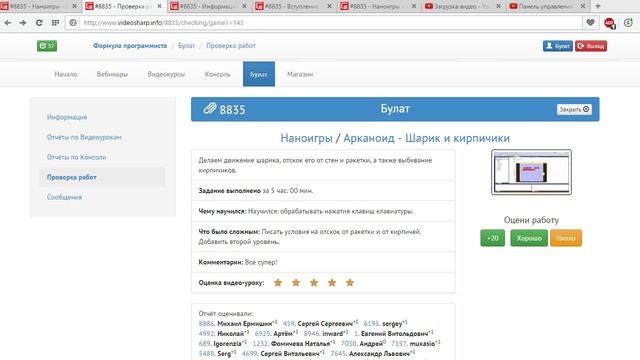Open the Видеокурсы menu item
This screenshot has width=640, height=360.
(166, 74)
